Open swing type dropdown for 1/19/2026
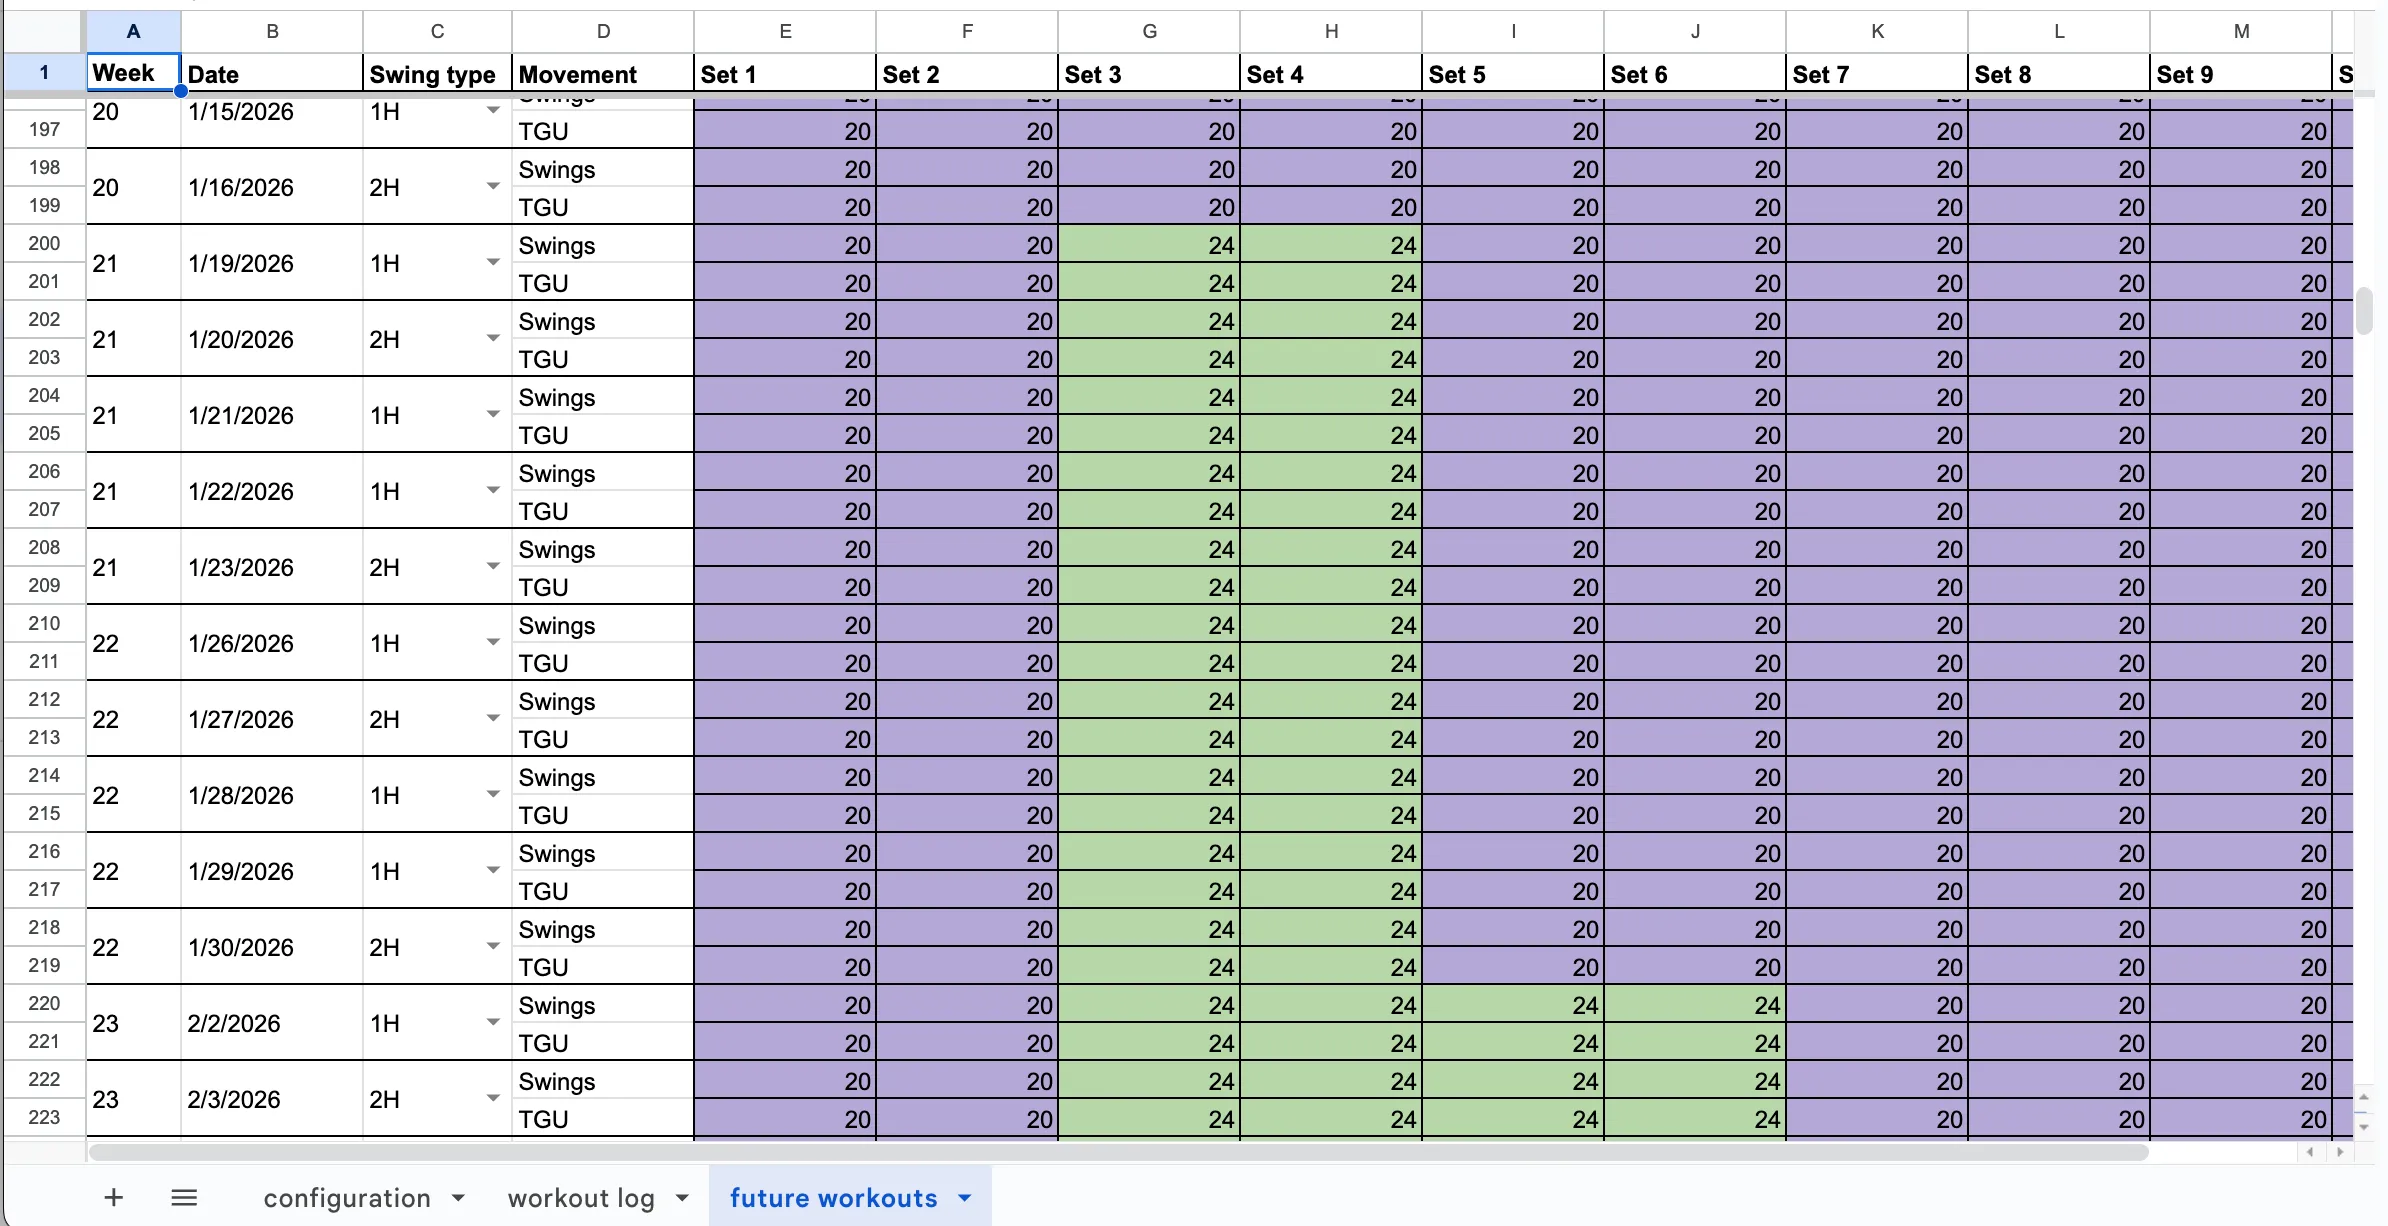This screenshot has height=1226, width=2388. [491, 261]
